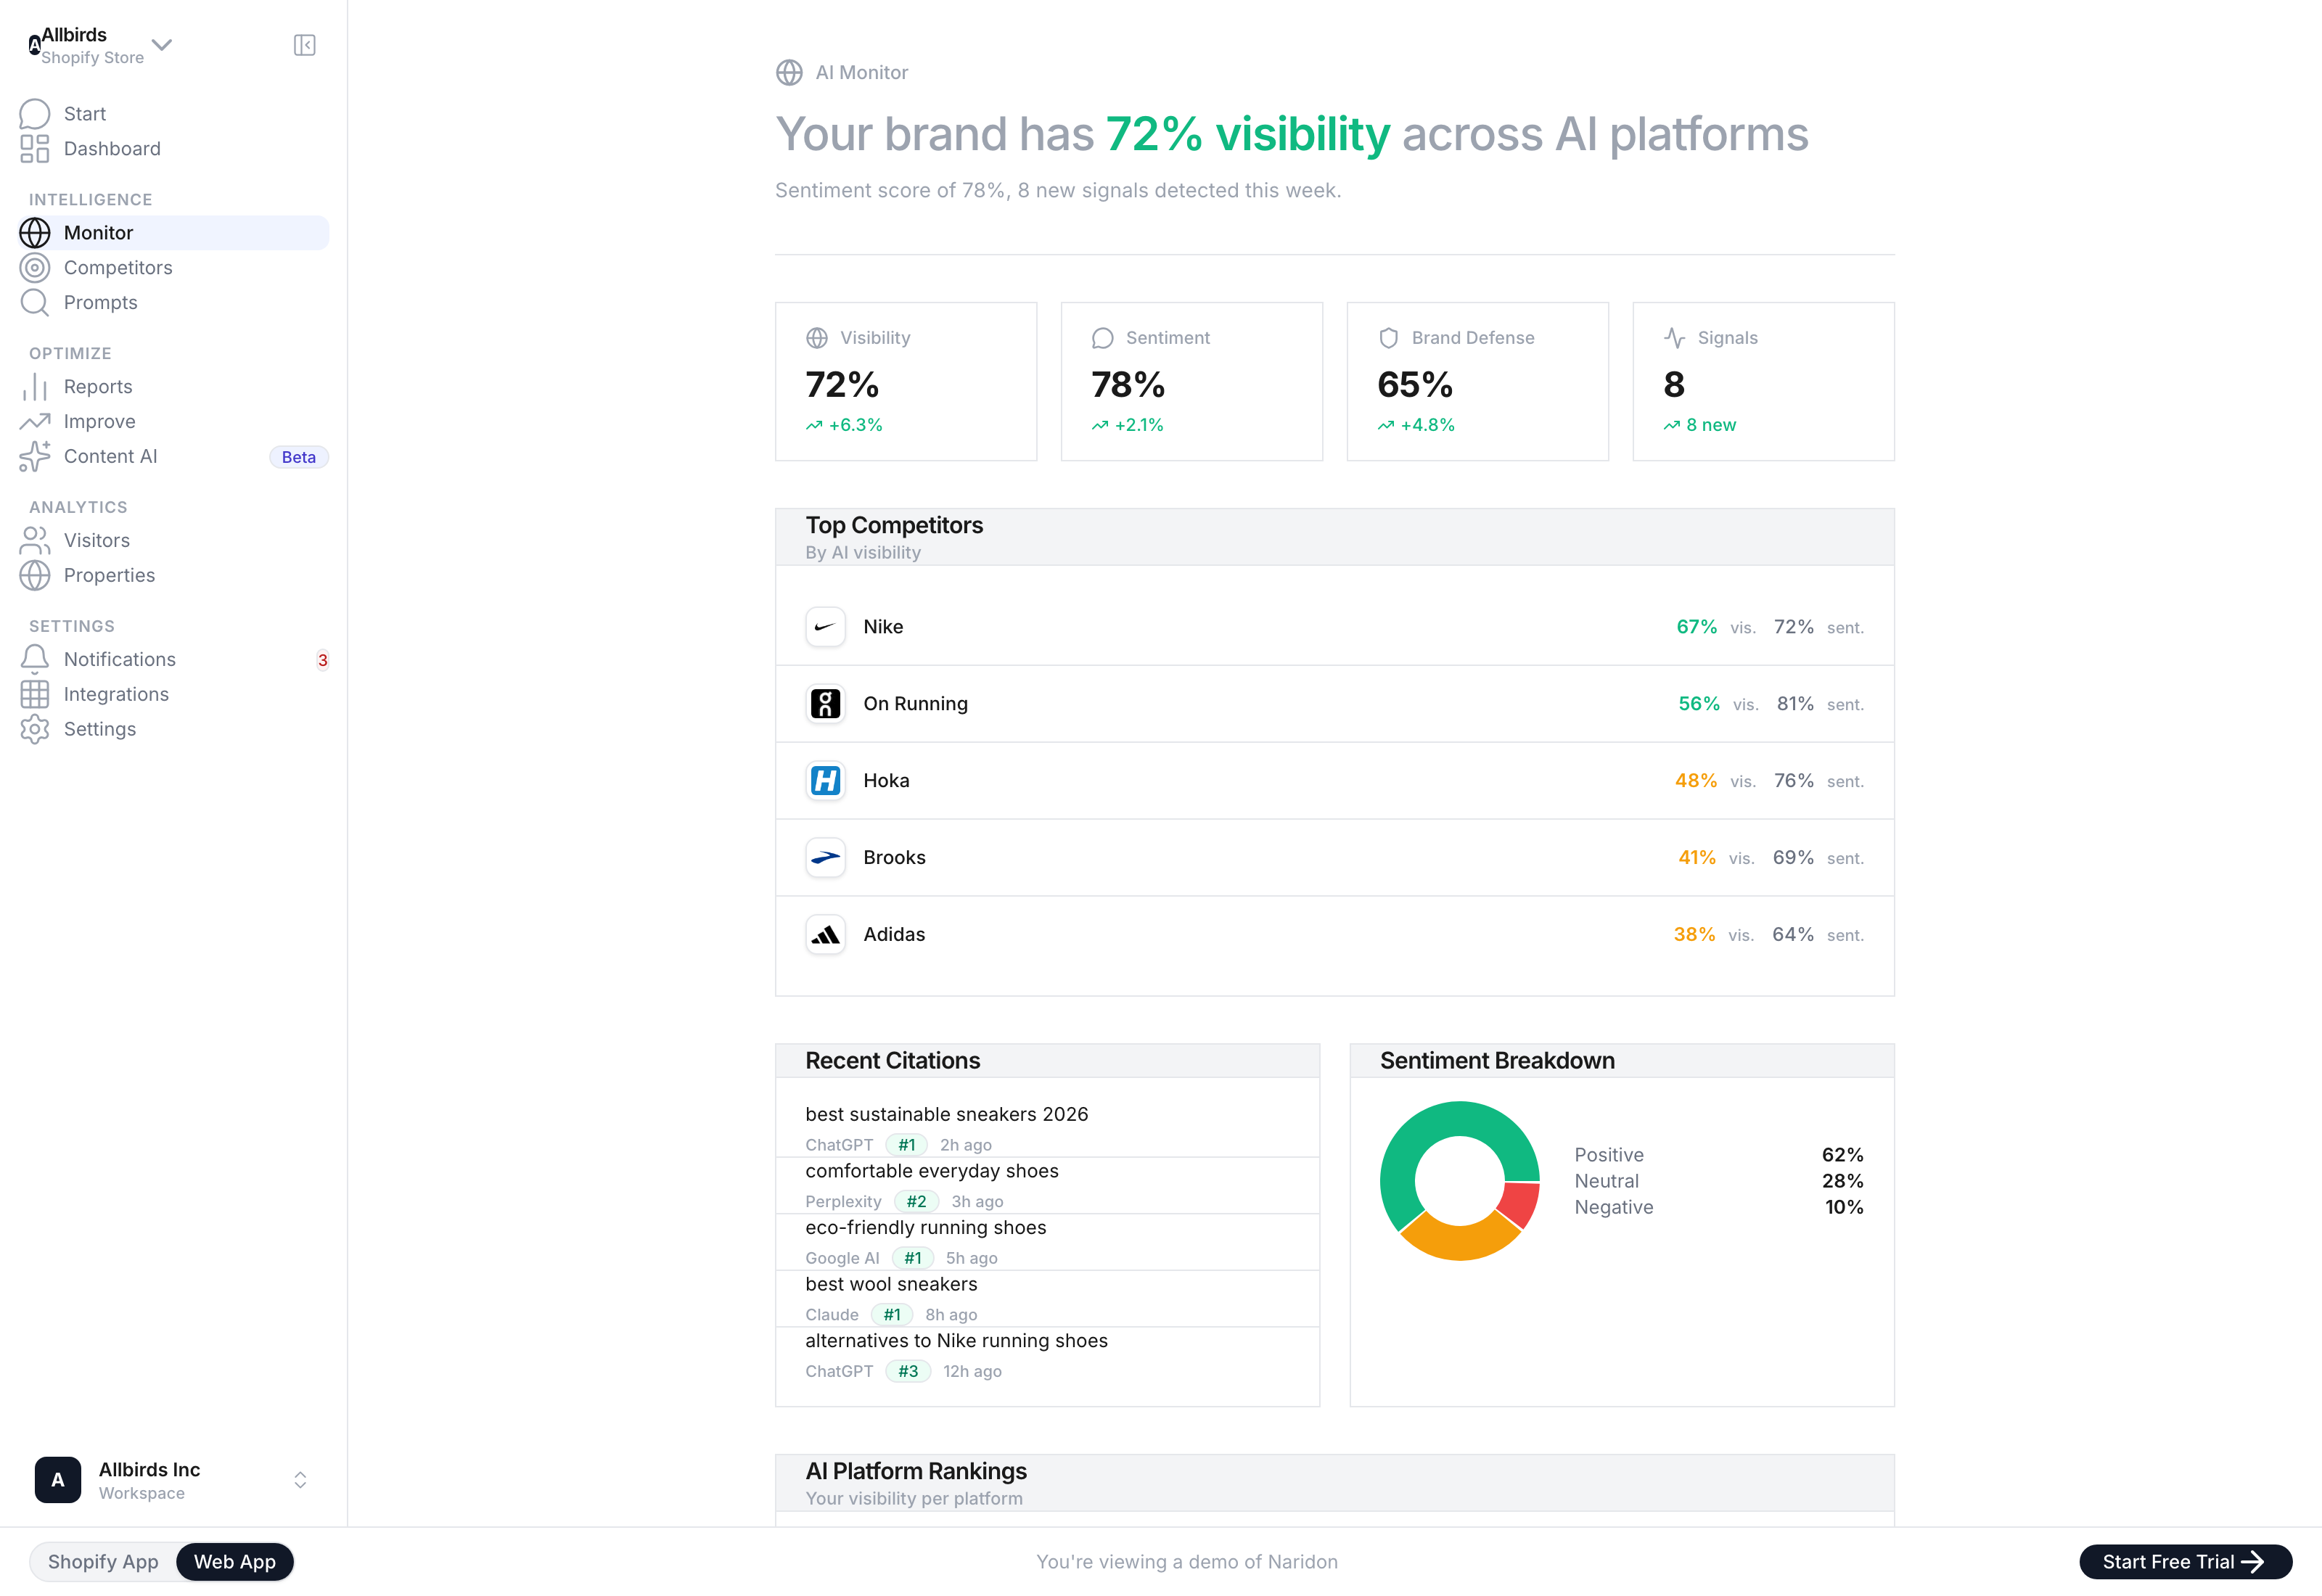2322x1596 pixels.
Task: Click the notifications count badge showing 3
Action: (x=322, y=660)
